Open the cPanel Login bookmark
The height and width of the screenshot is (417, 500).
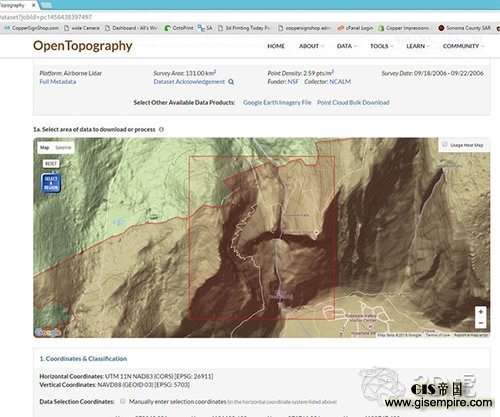pyautogui.click(x=355, y=28)
